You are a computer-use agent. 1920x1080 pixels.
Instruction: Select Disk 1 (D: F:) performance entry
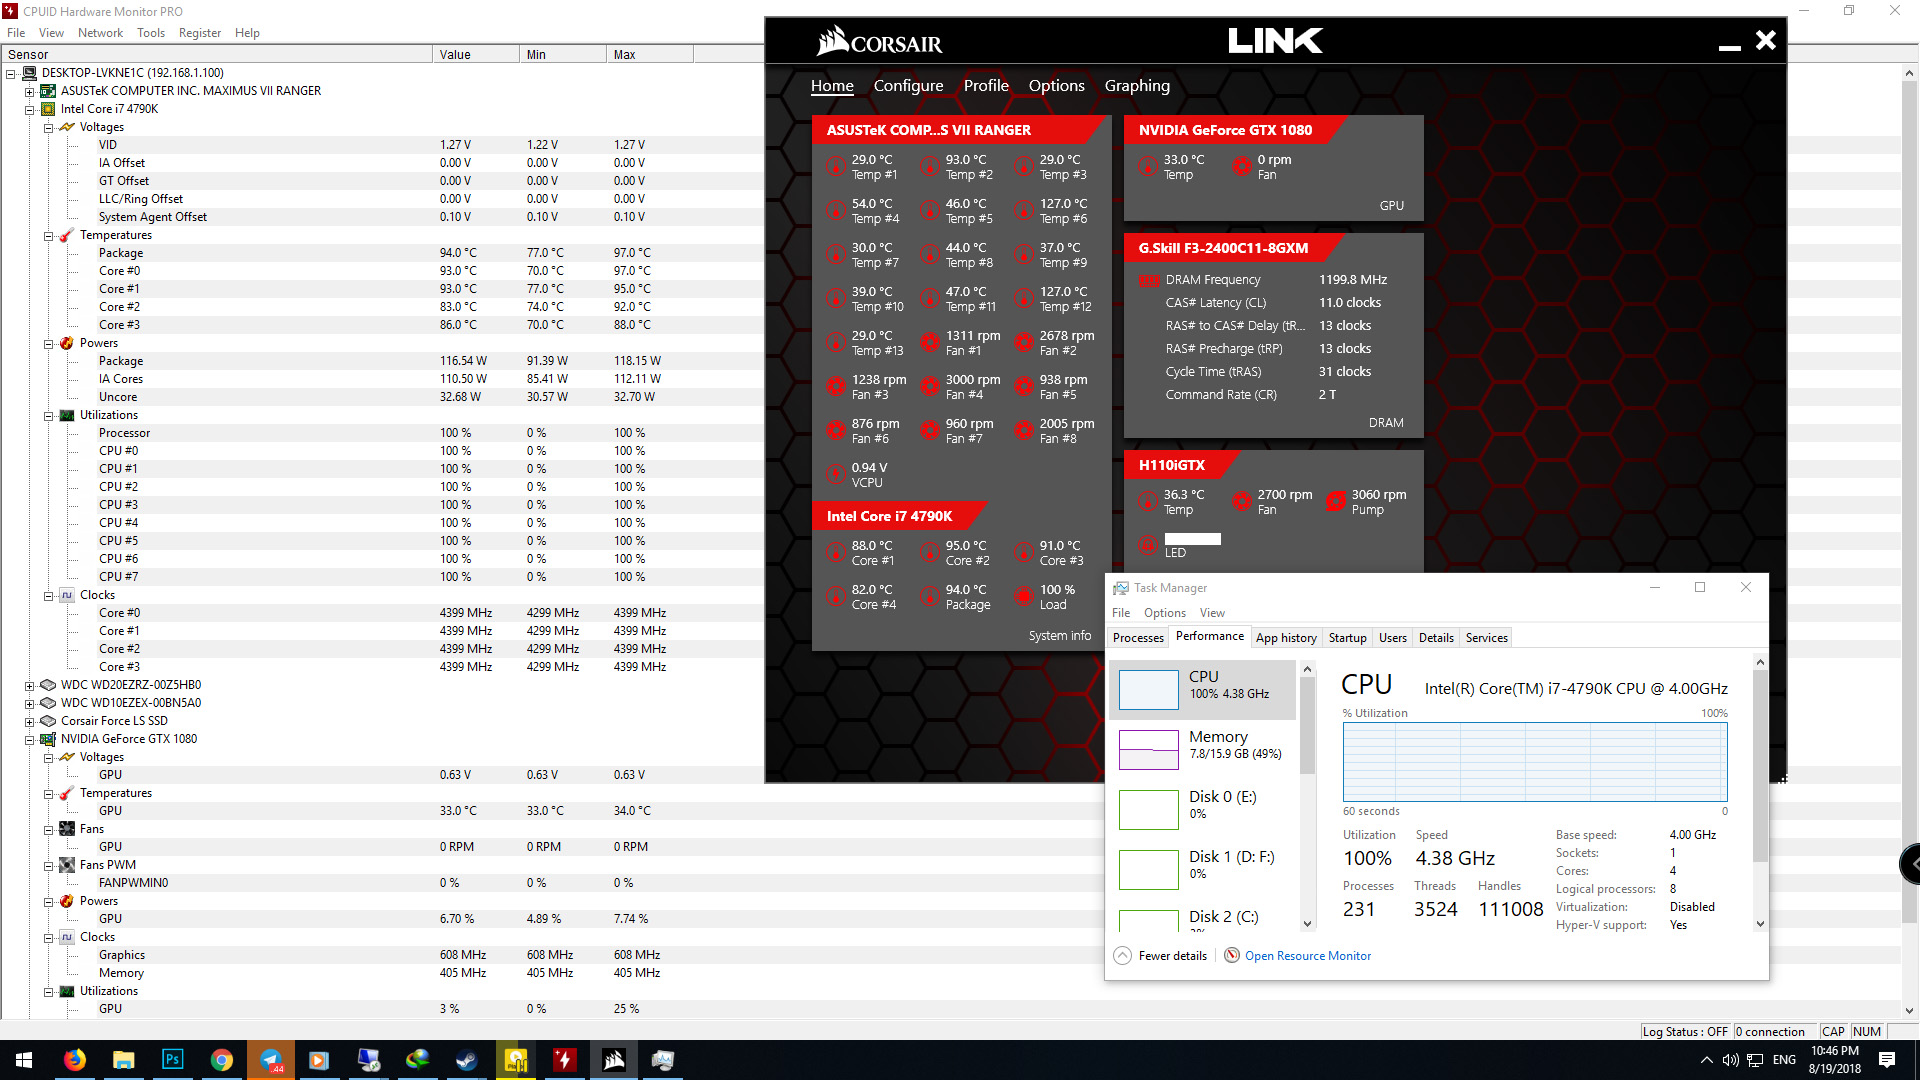pyautogui.click(x=1203, y=868)
